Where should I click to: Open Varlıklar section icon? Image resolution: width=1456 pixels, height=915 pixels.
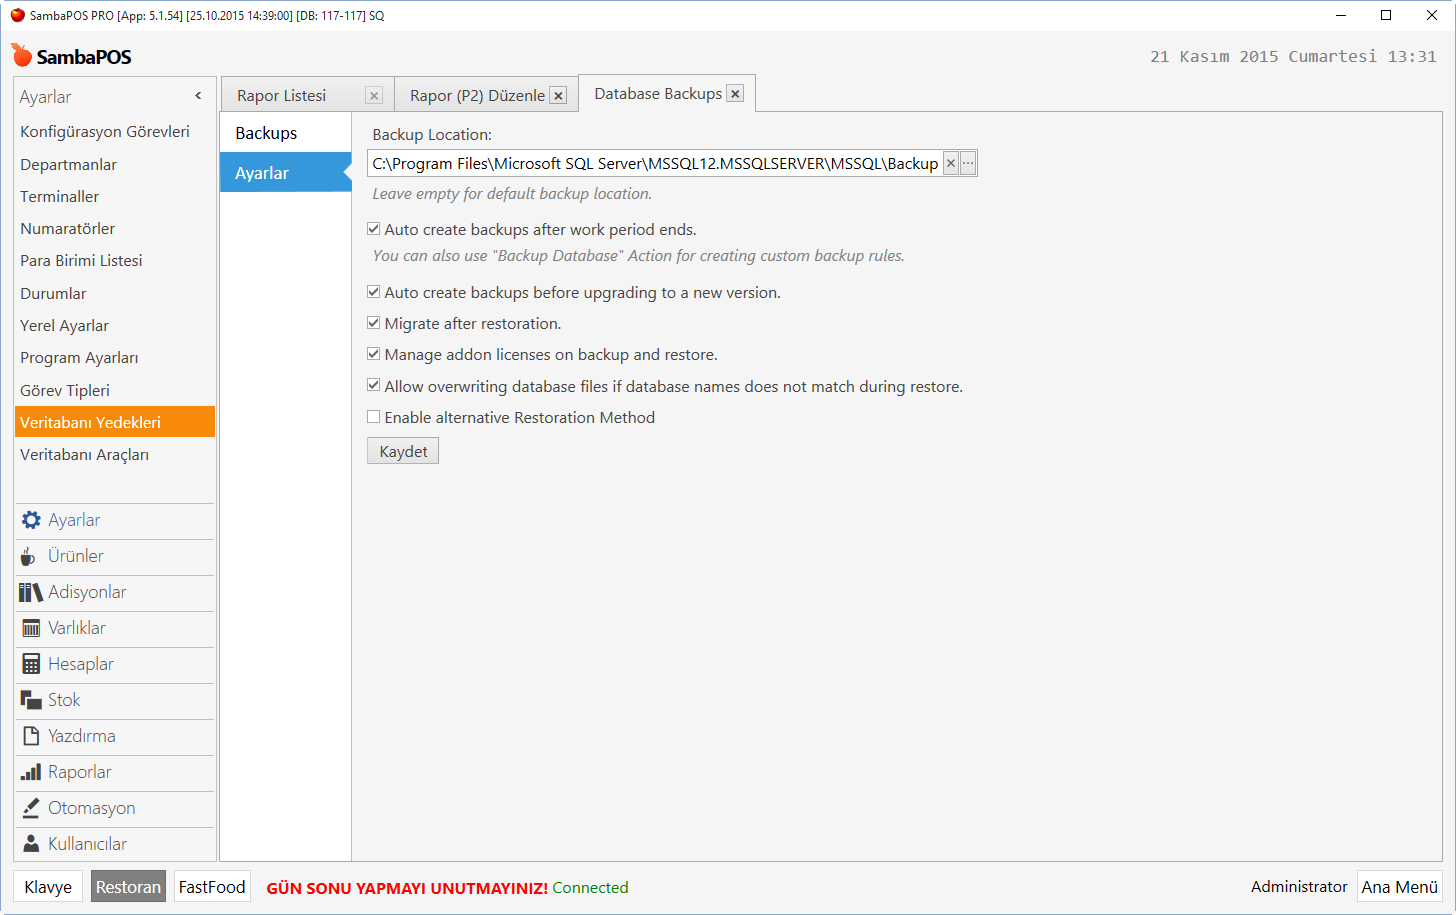coord(30,629)
